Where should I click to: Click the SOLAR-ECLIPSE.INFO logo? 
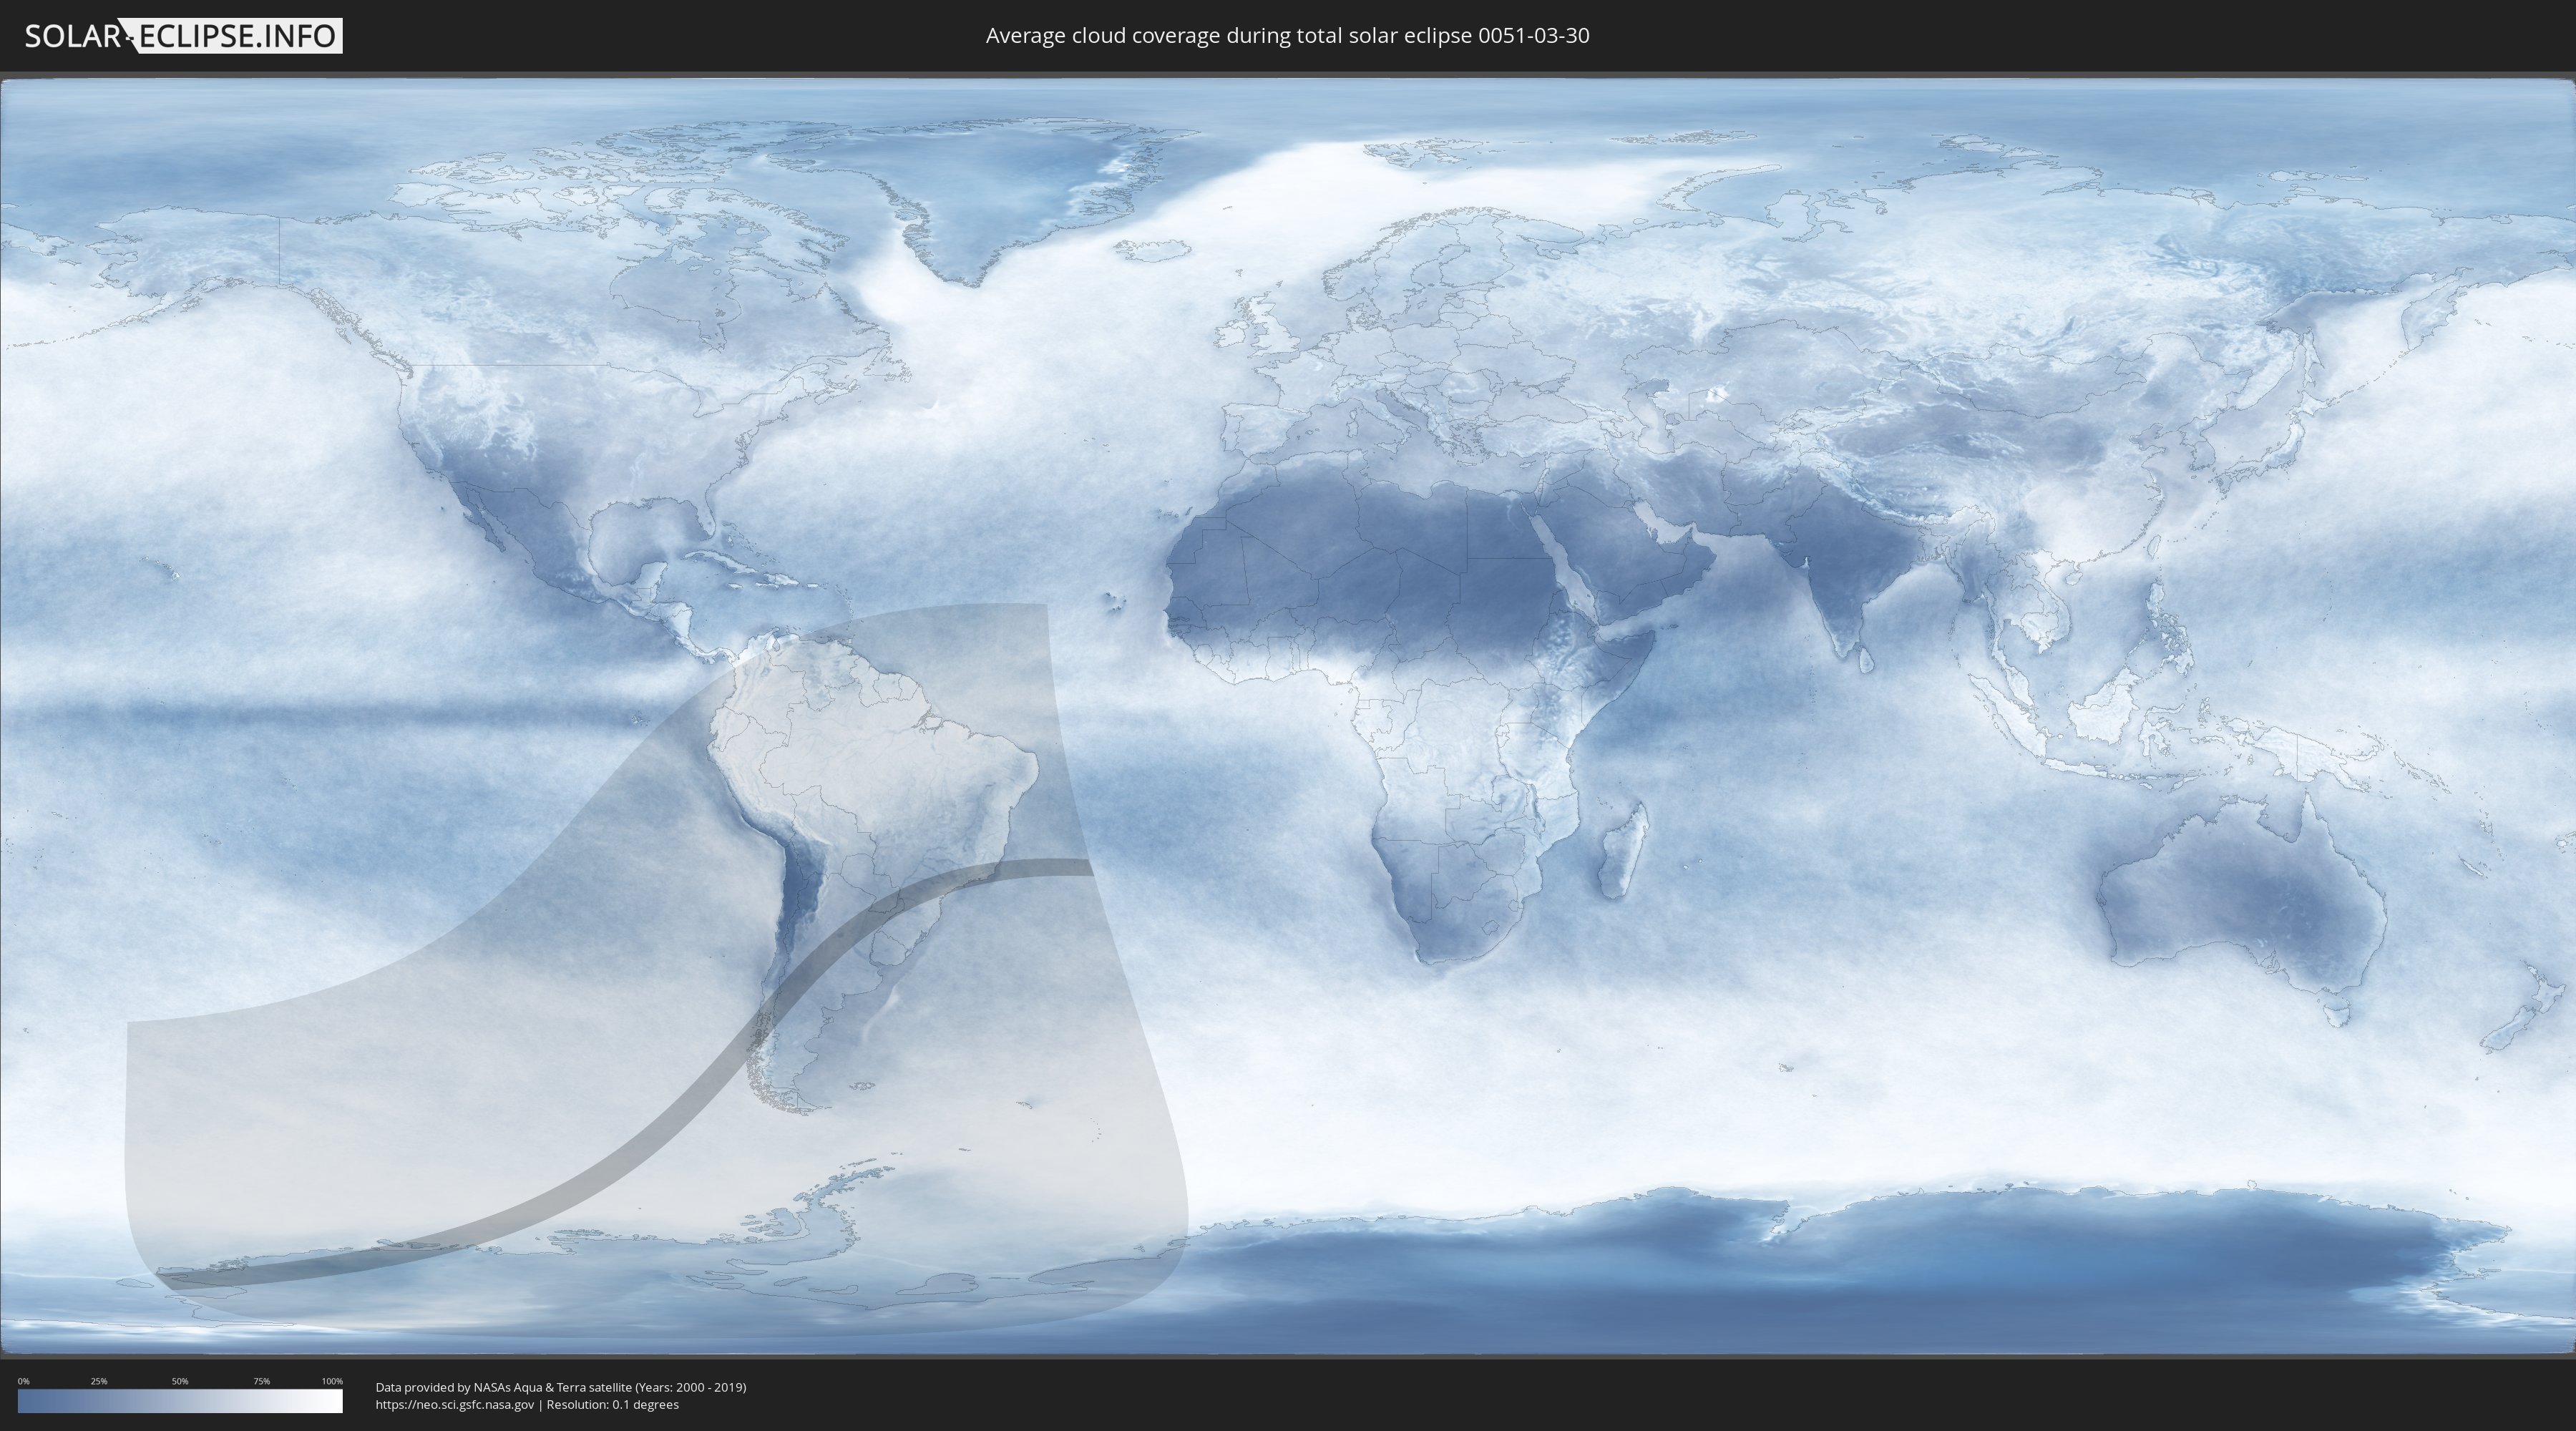tap(183, 36)
